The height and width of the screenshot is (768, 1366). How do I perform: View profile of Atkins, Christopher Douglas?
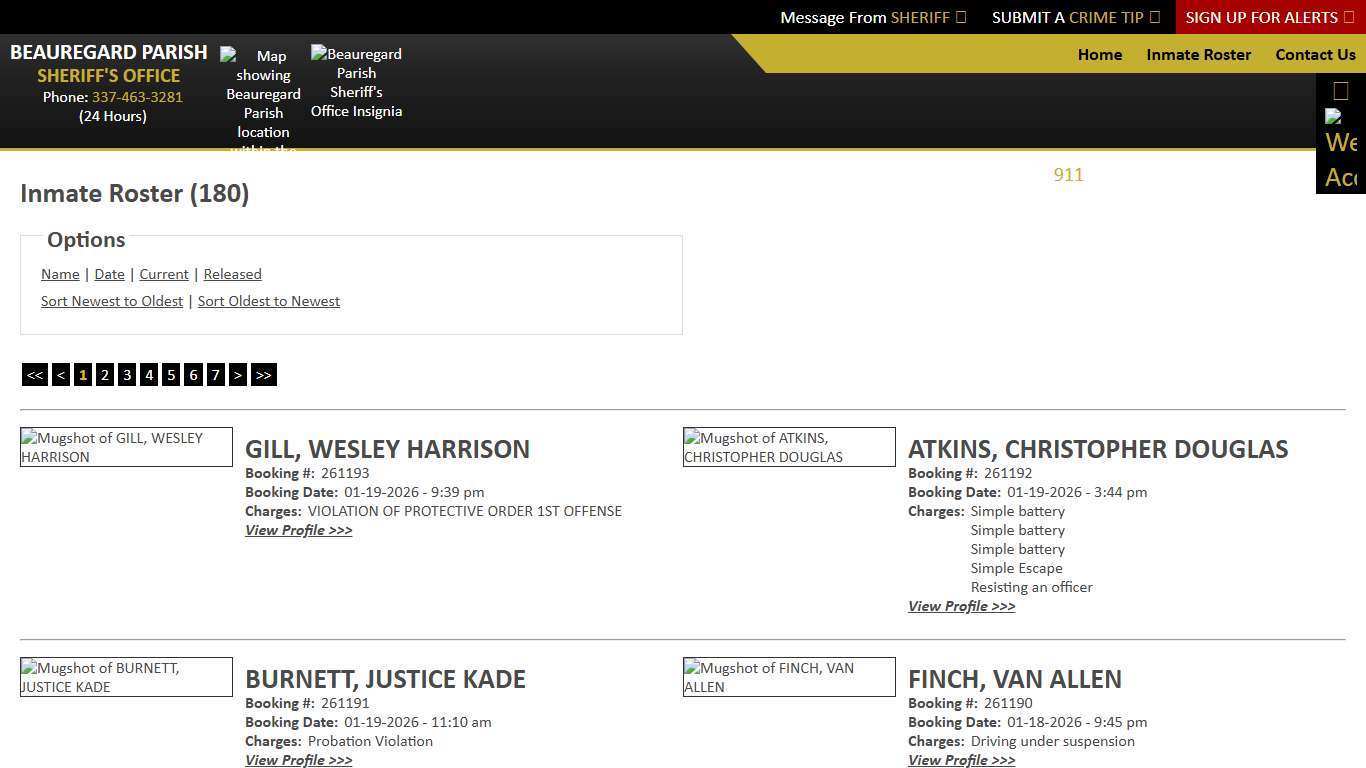[961, 606]
